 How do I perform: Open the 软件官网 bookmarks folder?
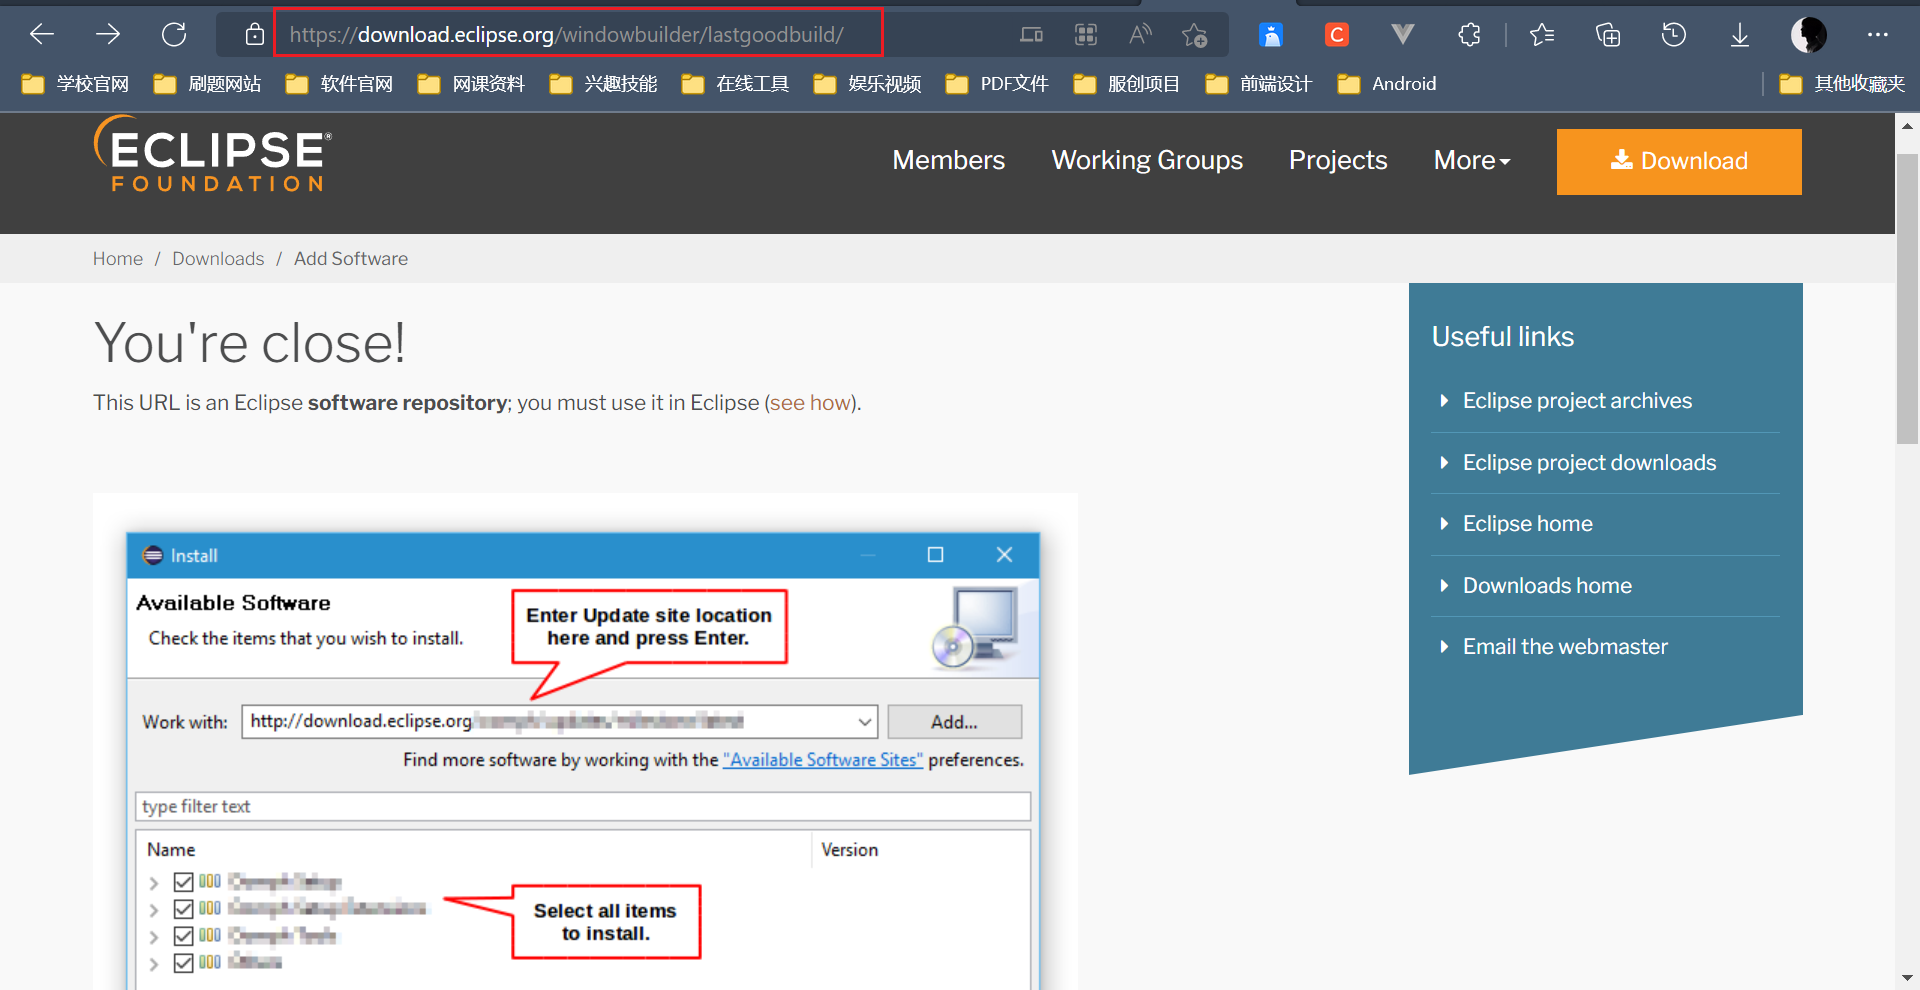[x=339, y=84]
